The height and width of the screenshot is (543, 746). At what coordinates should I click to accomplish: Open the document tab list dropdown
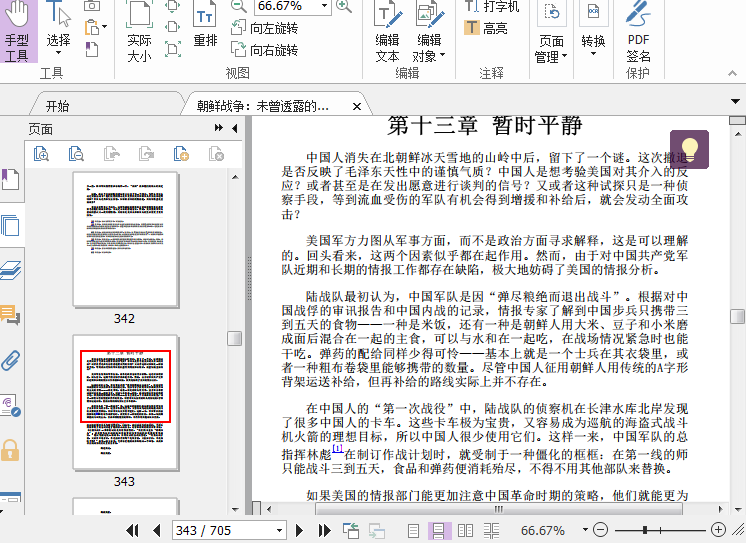(735, 101)
